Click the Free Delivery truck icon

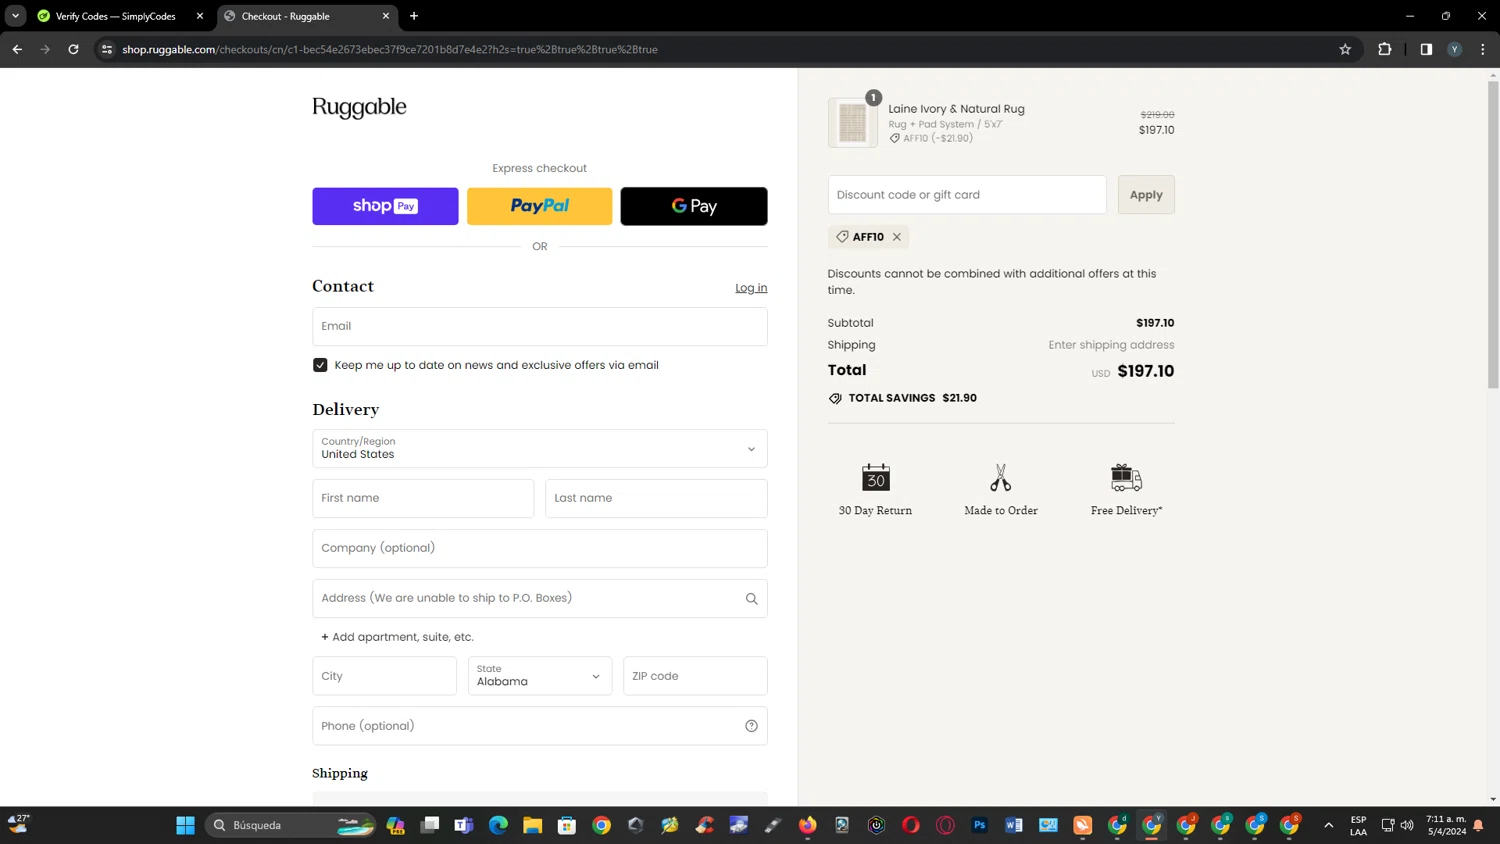1126,477
